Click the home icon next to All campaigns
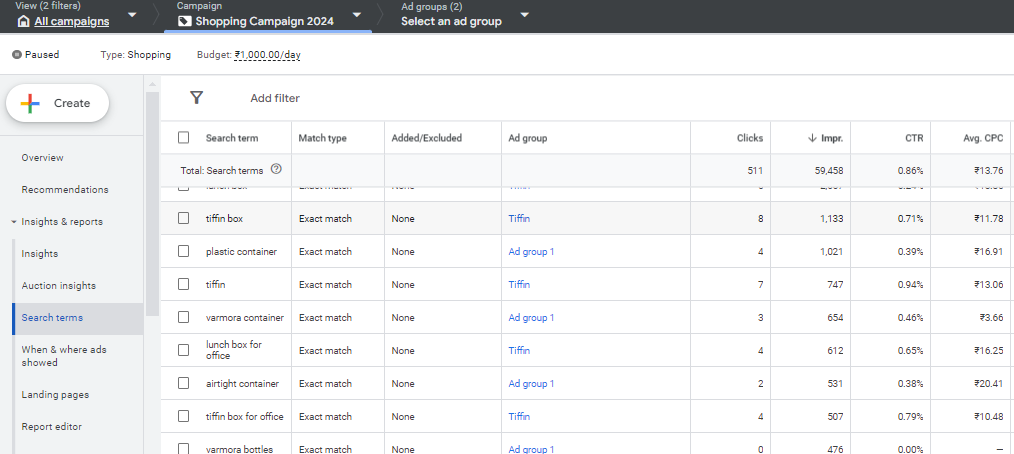 (x=24, y=20)
